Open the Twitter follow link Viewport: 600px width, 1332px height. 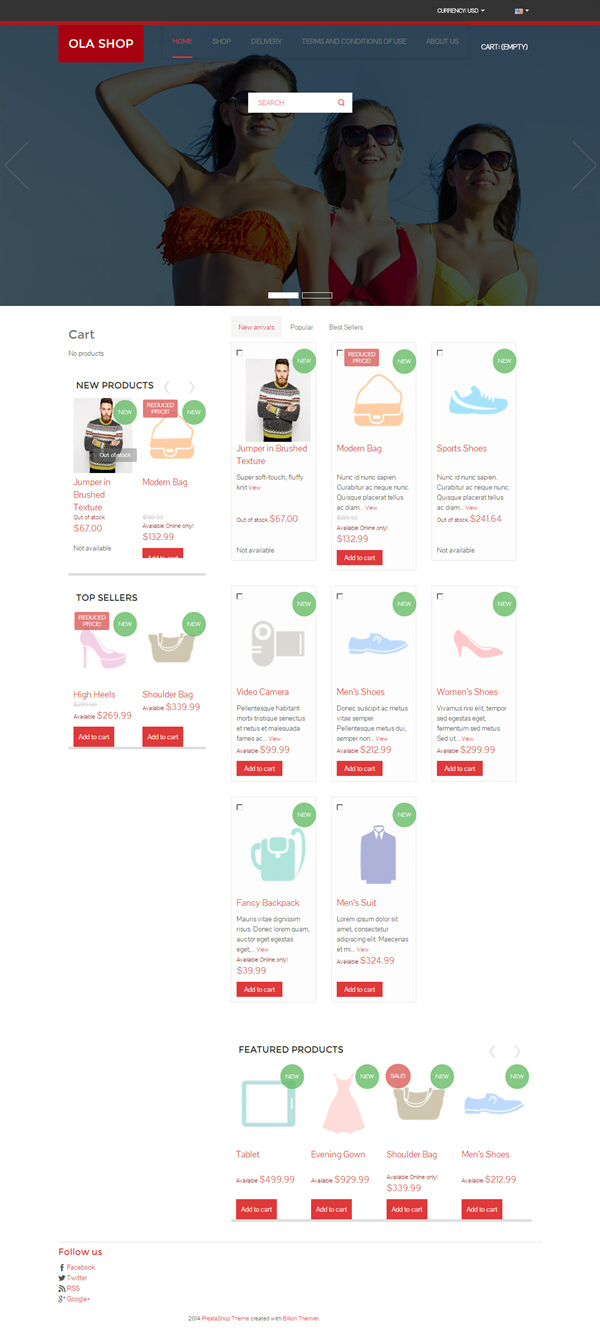point(76,1278)
